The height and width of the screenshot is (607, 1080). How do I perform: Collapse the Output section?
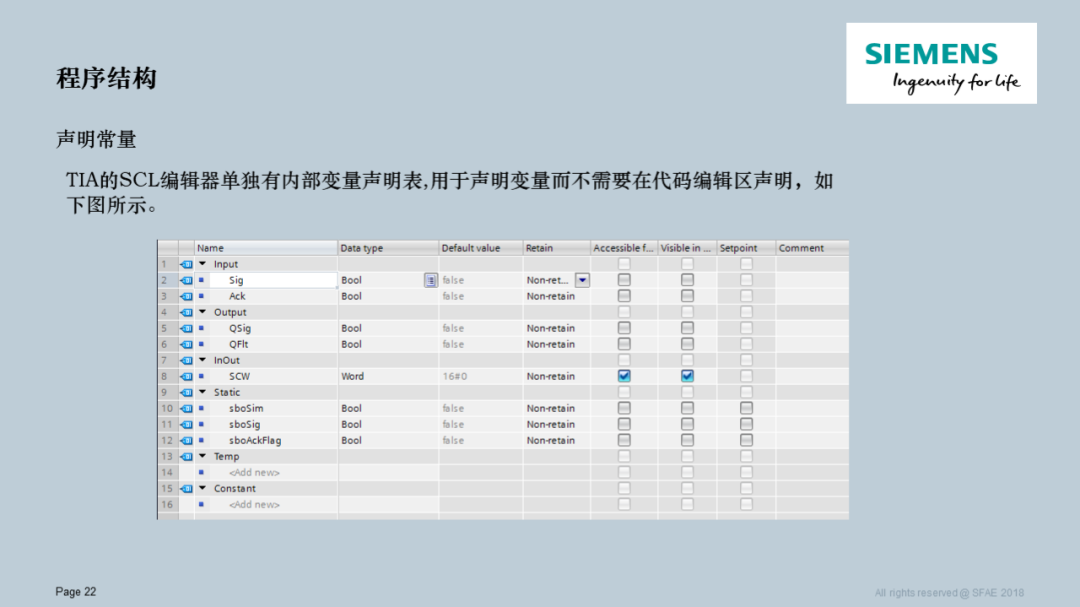point(203,312)
